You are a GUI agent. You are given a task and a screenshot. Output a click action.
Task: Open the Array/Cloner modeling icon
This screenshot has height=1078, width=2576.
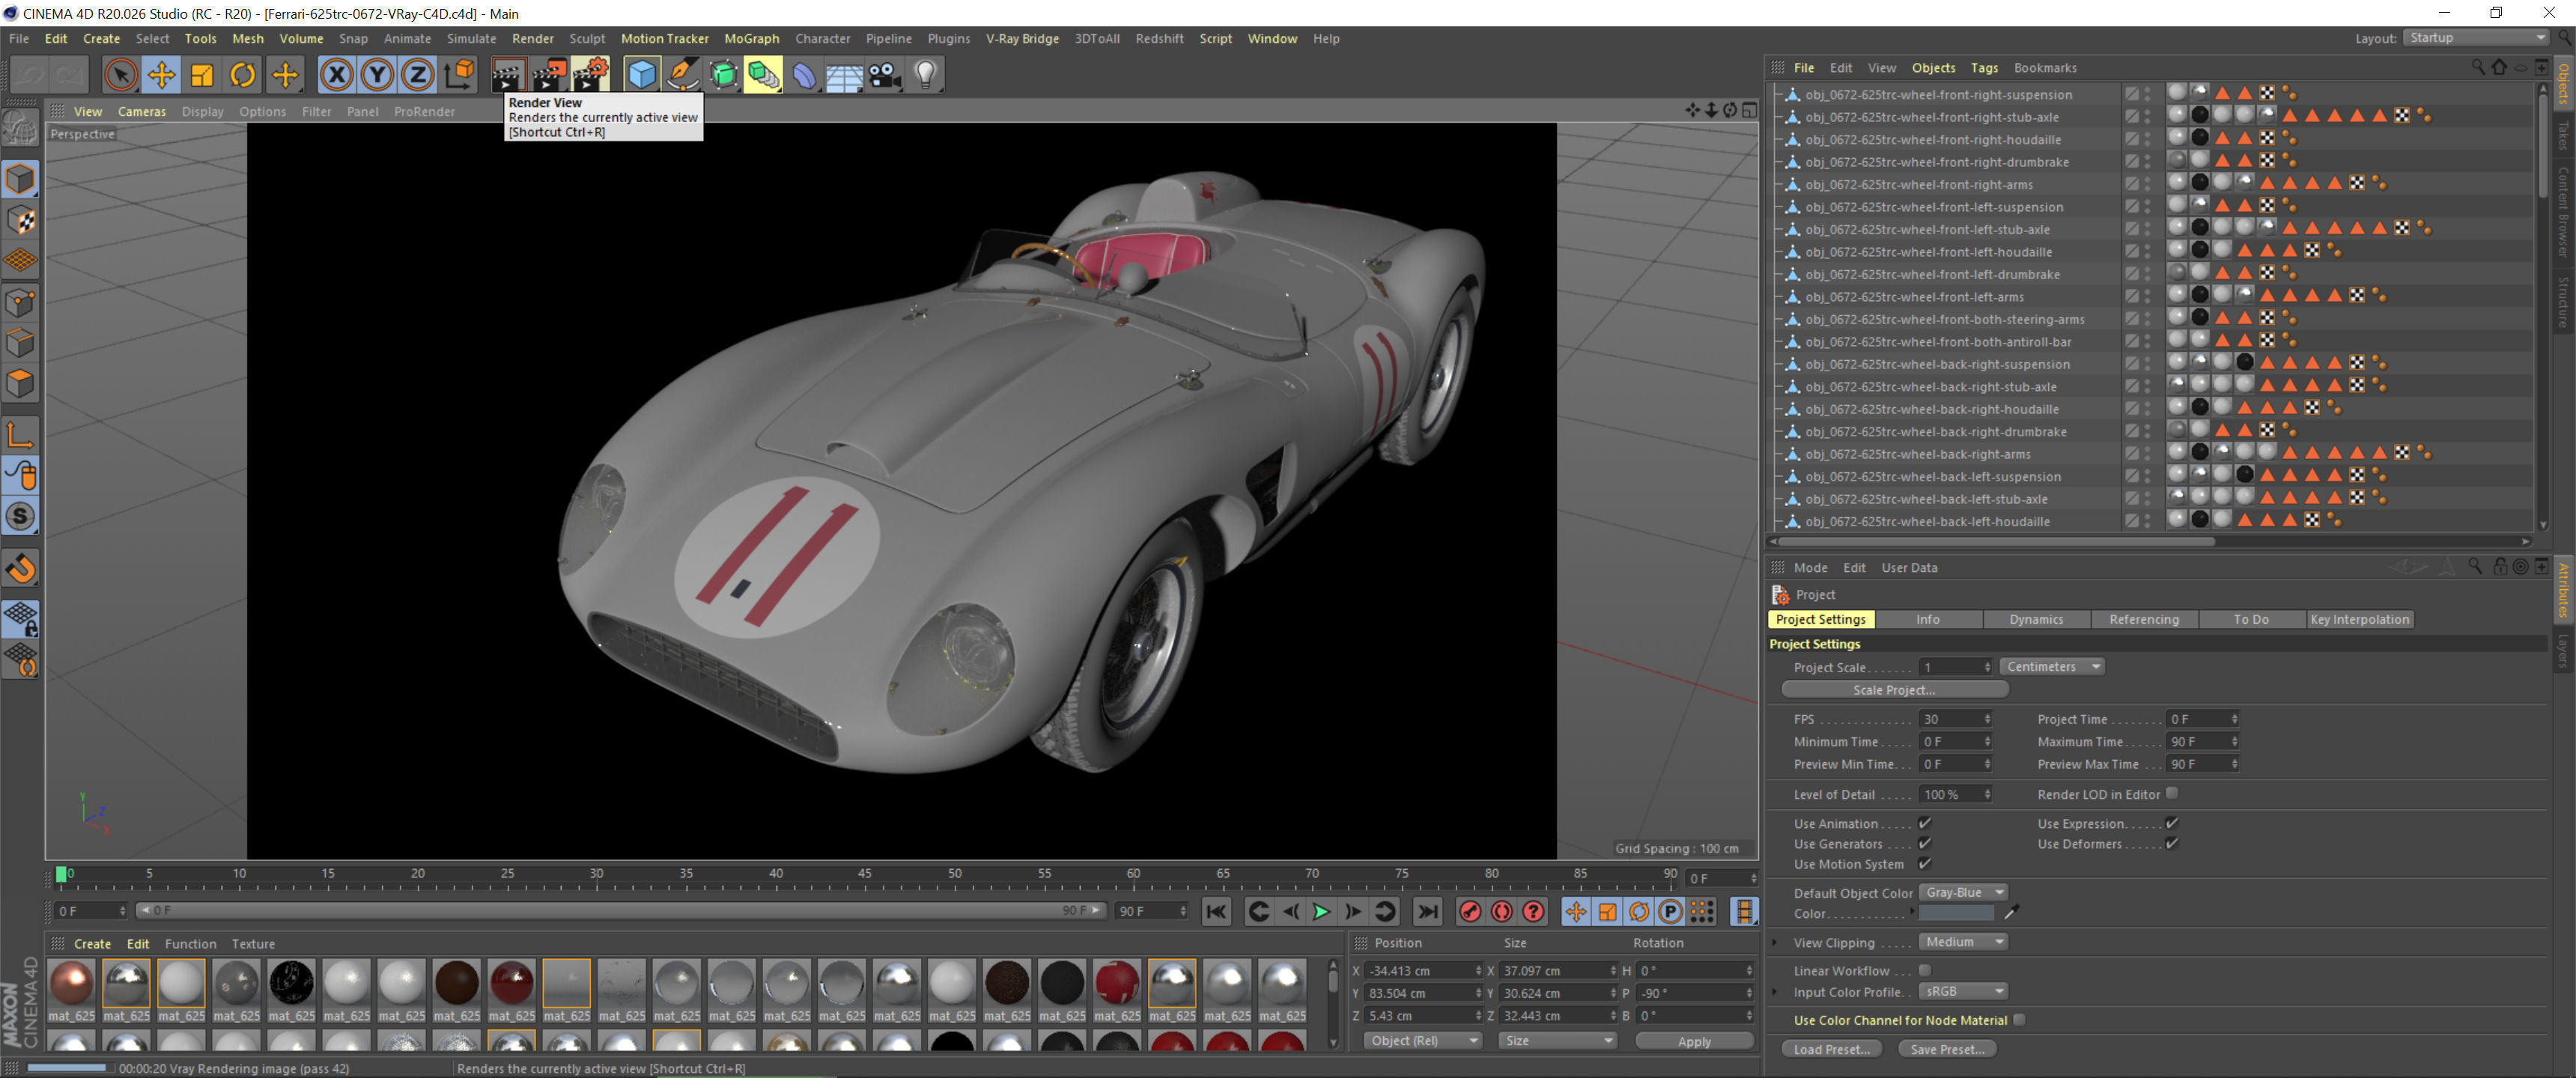[x=763, y=75]
